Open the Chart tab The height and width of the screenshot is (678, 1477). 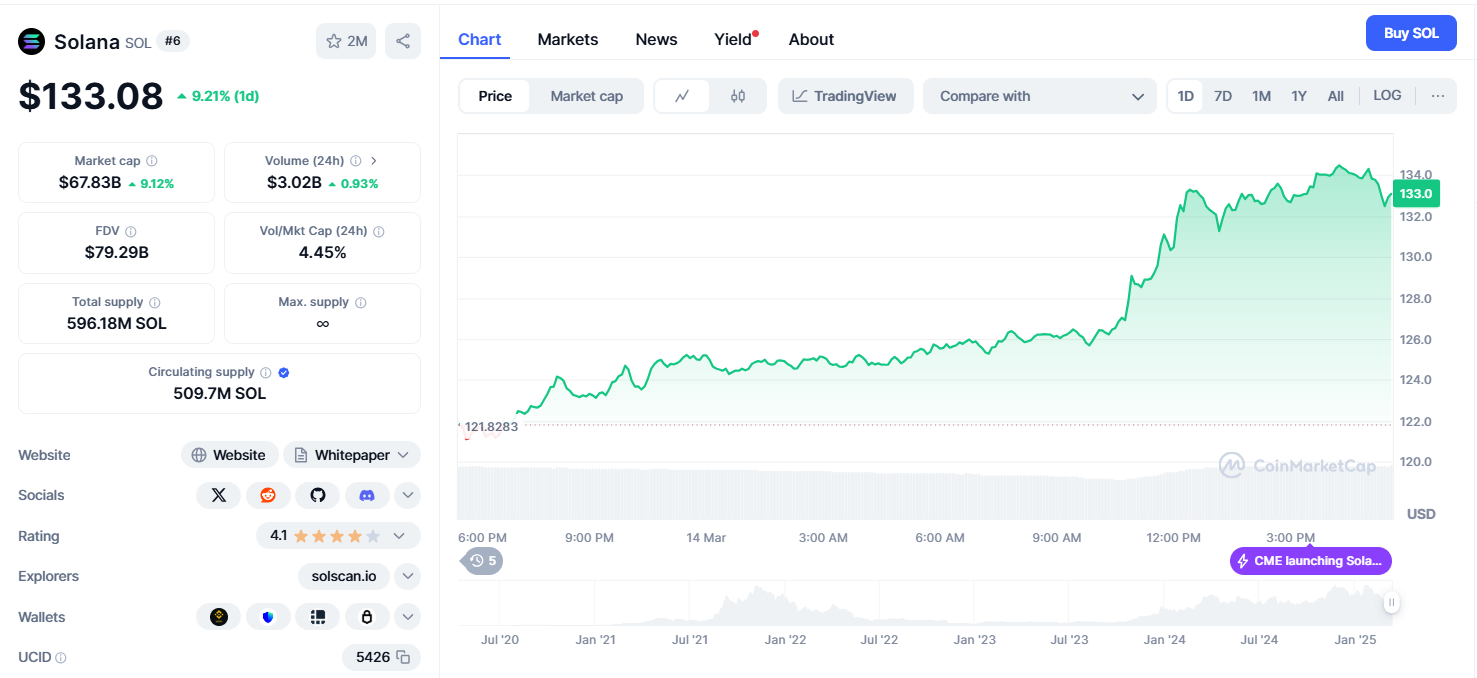click(x=479, y=39)
